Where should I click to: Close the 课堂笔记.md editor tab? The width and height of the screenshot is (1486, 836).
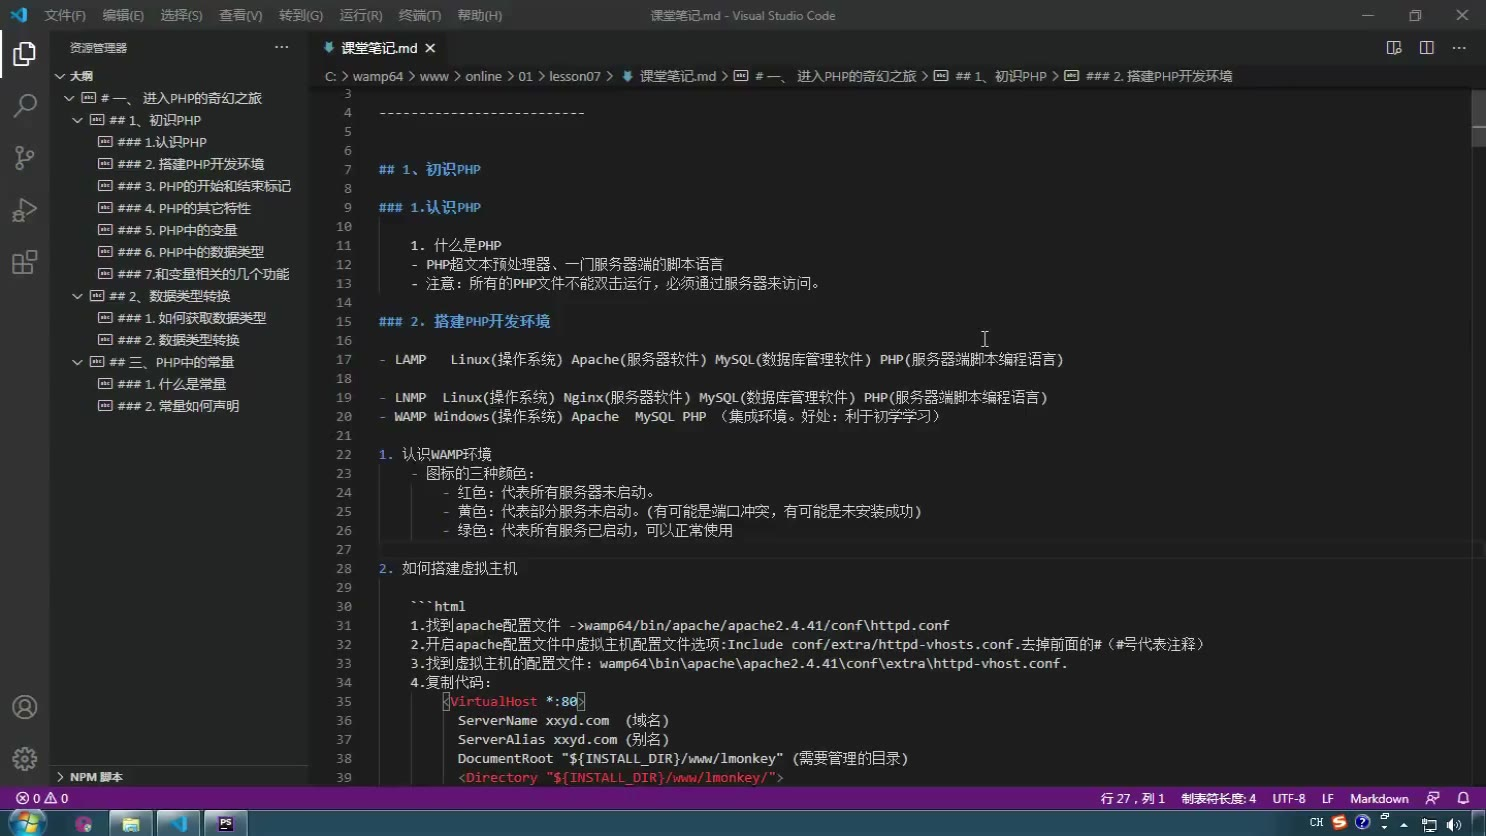[x=430, y=48]
